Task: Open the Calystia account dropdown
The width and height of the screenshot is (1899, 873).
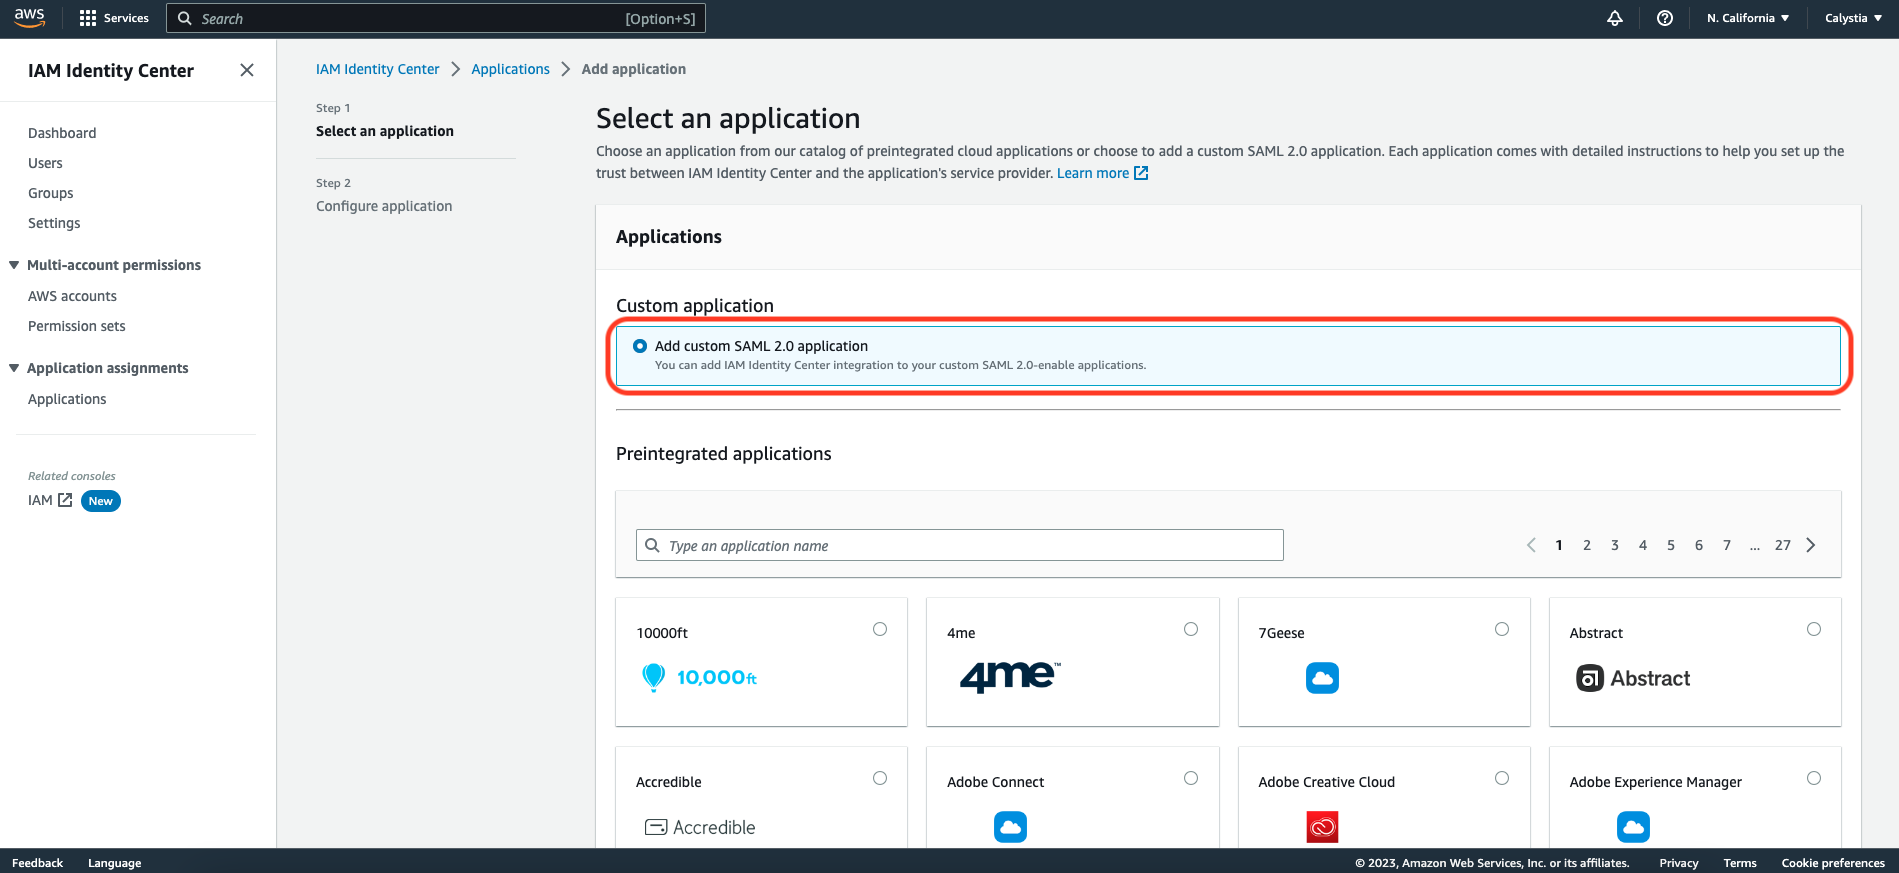Action: pyautogui.click(x=1853, y=18)
